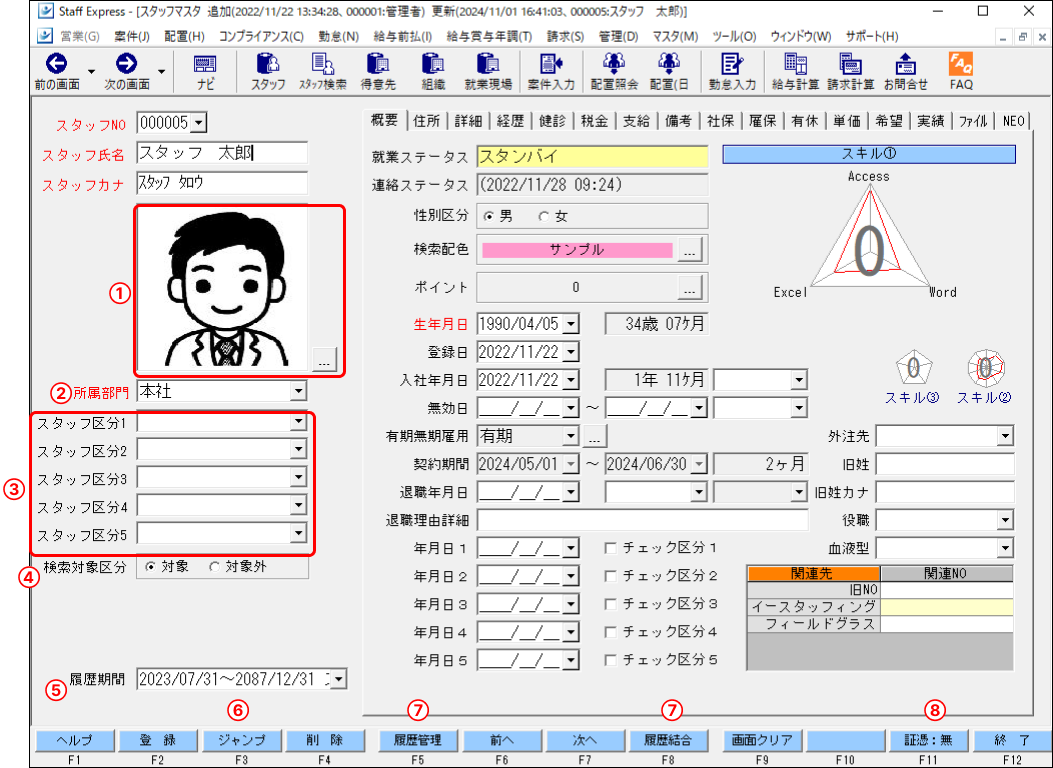Tick チェック区分3 checkbox
This screenshot has height=768, width=1053.
pyautogui.click(x=610, y=604)
